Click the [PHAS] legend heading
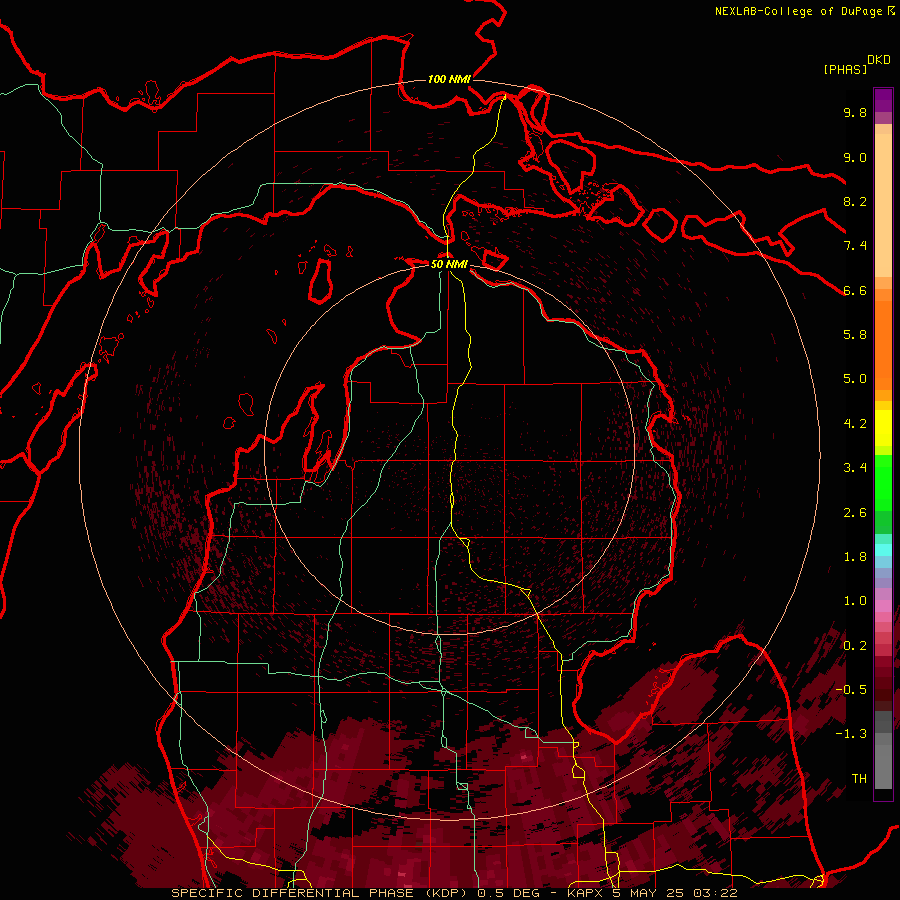 point(845,69)
